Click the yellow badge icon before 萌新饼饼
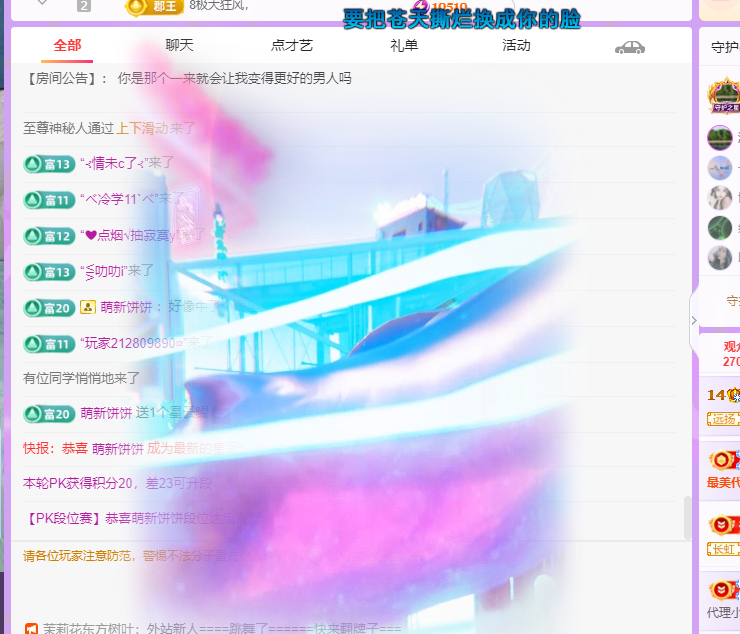Viewport: 740px width, 634px height. click(88, 308)
